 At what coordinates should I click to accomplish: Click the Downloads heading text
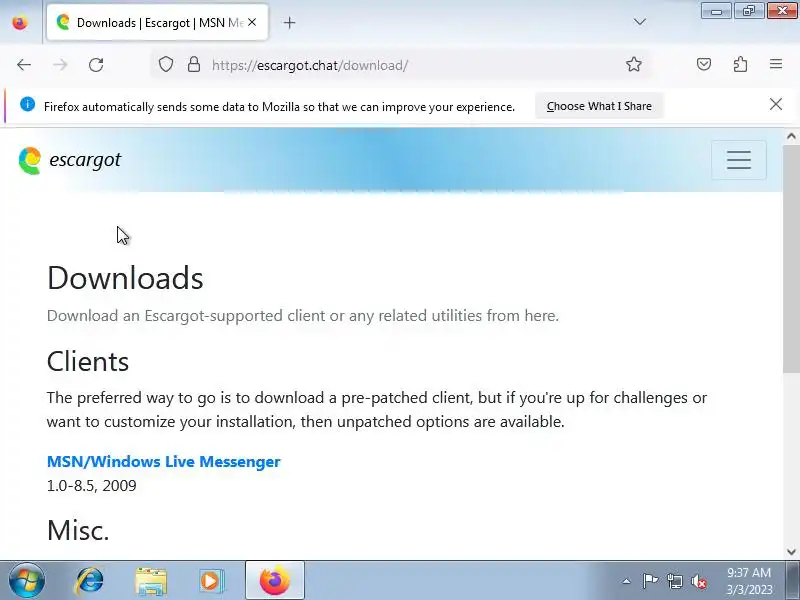click(x=125, y=278)
